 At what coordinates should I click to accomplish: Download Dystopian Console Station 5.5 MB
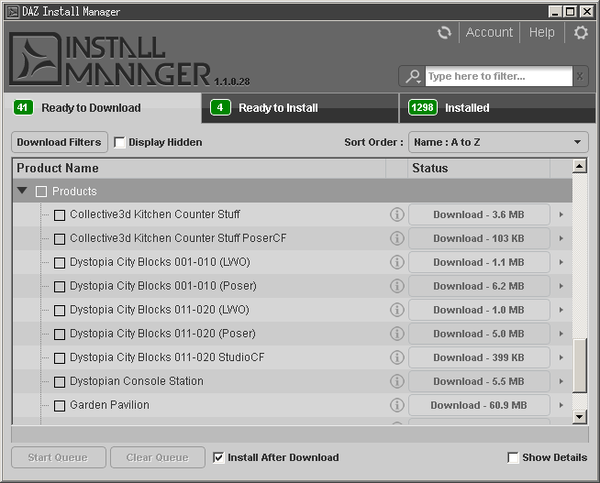tap(479, 382)
